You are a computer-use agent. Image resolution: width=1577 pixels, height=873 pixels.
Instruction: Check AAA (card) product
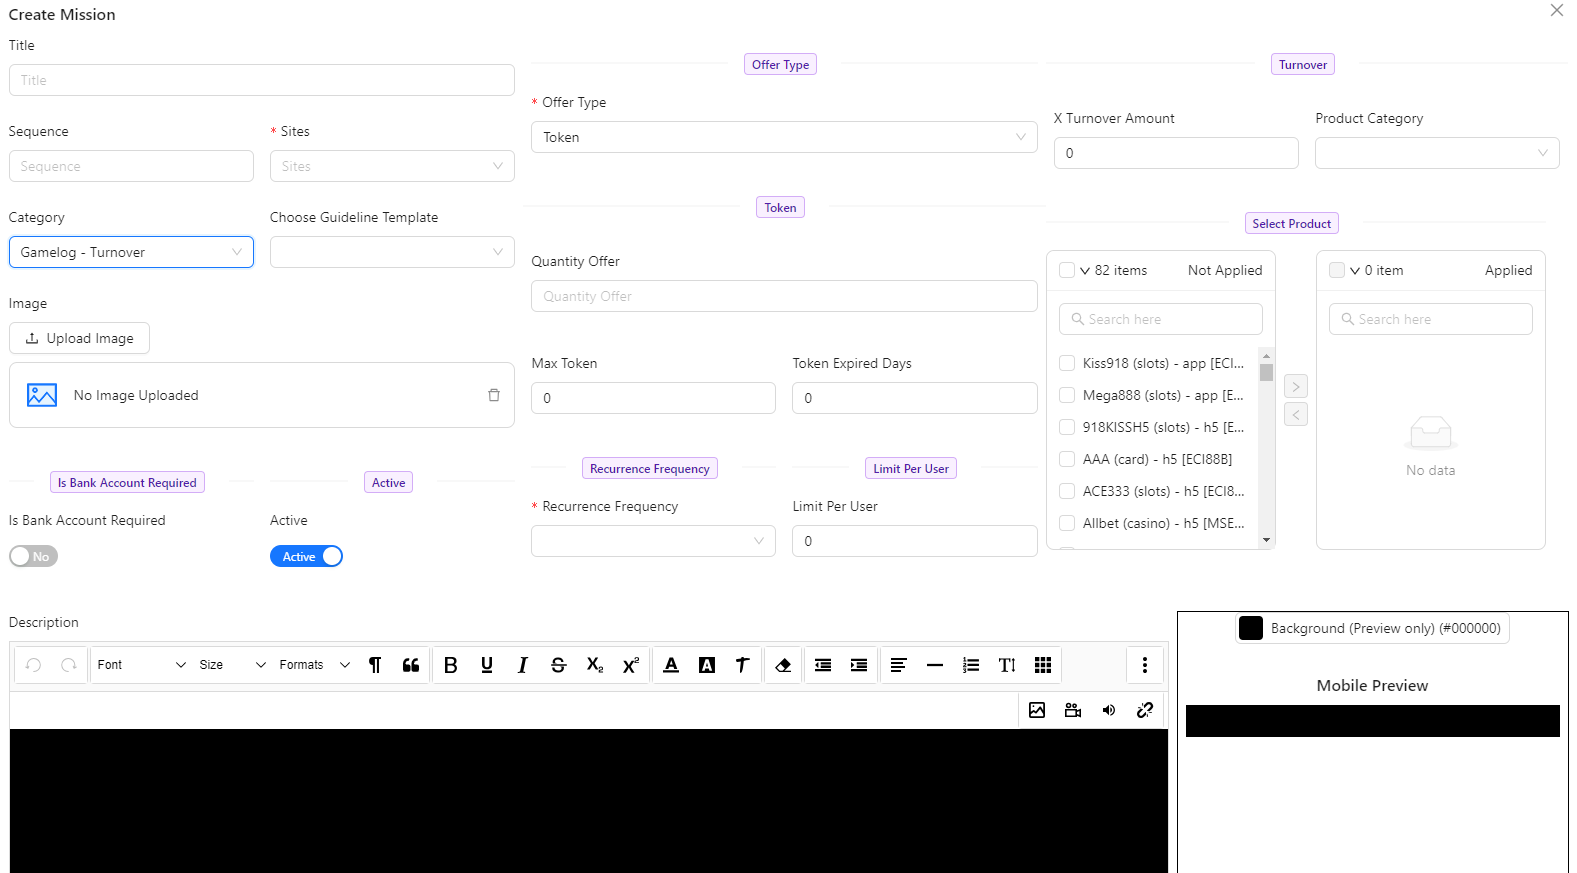(x=1067, y=459)
